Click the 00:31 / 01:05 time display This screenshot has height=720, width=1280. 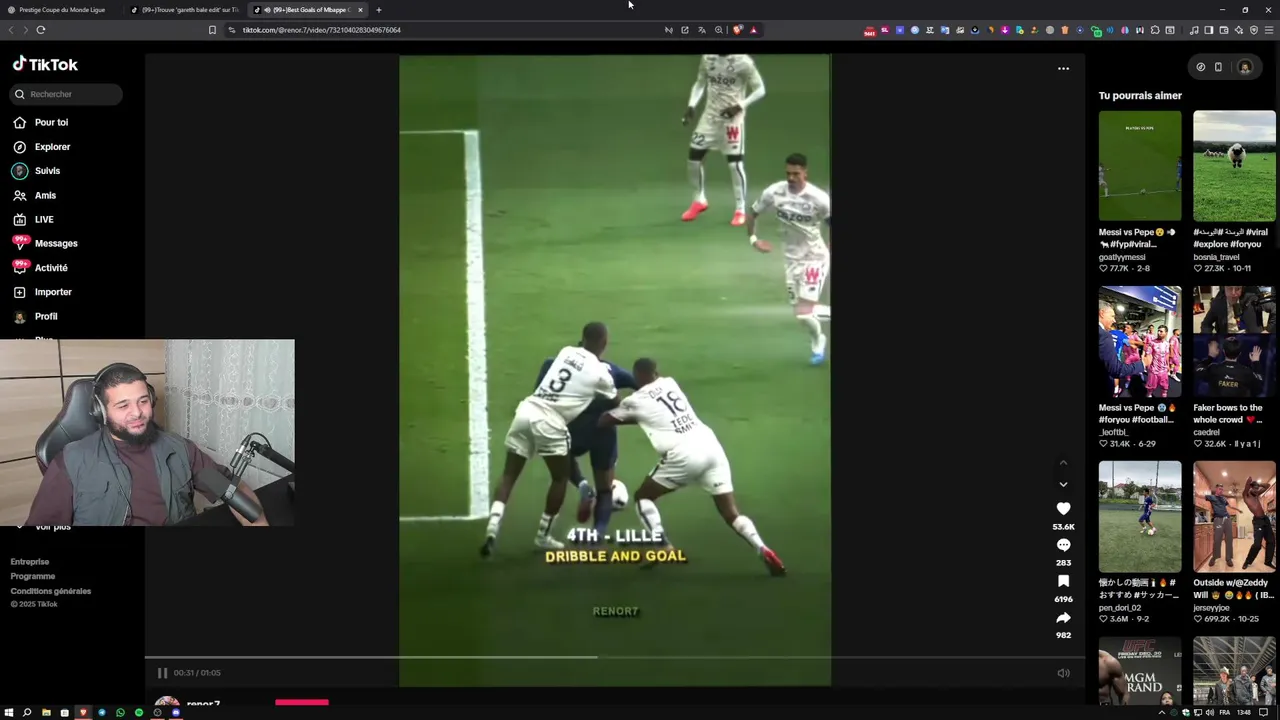(197, 673)
